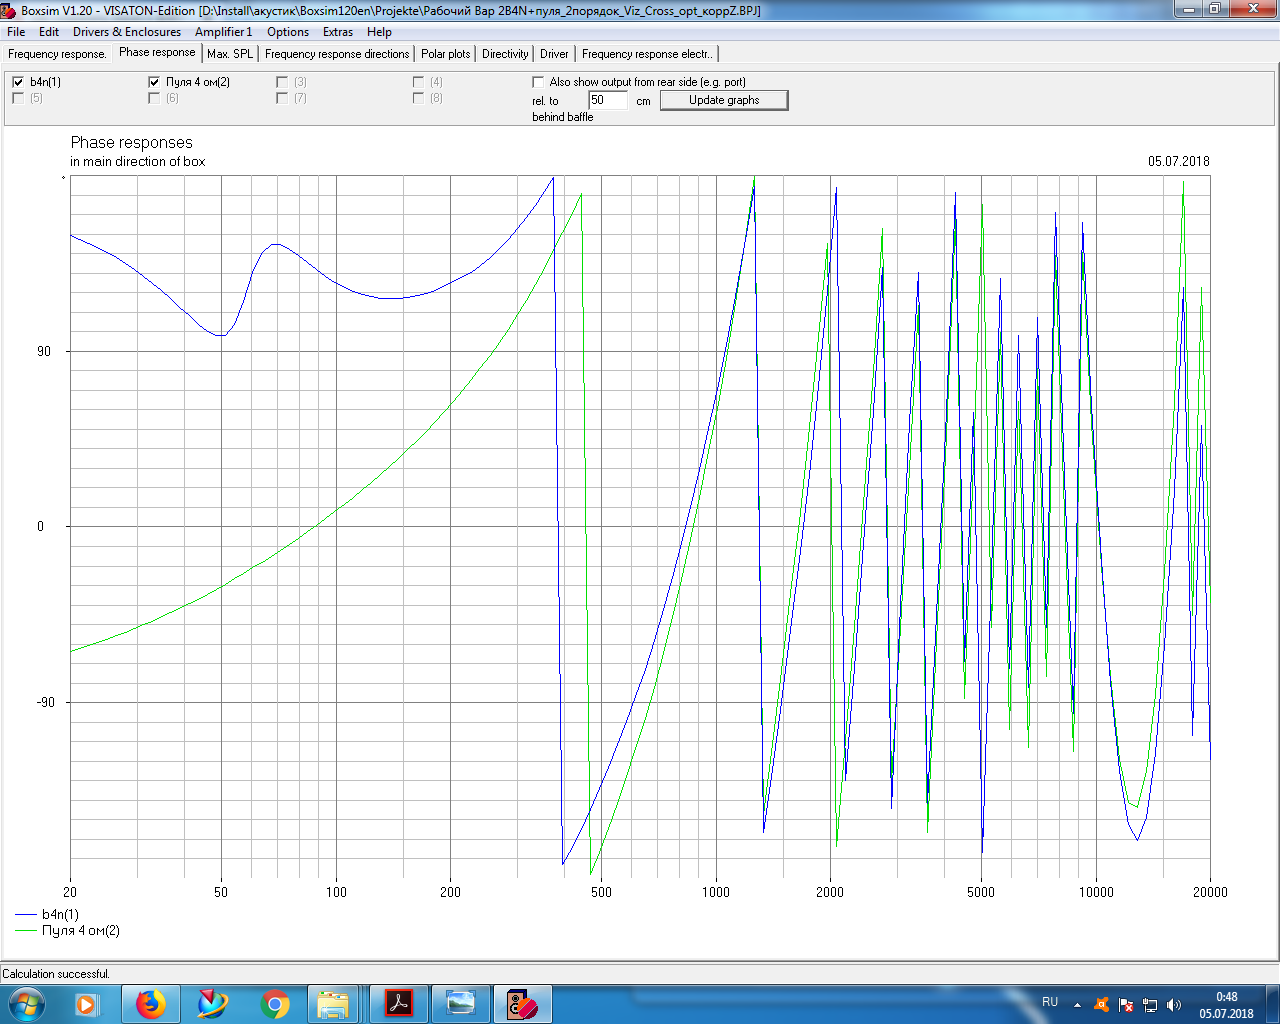
Task: Switch to the Max. SPL tab
Action: coord(230,54)
